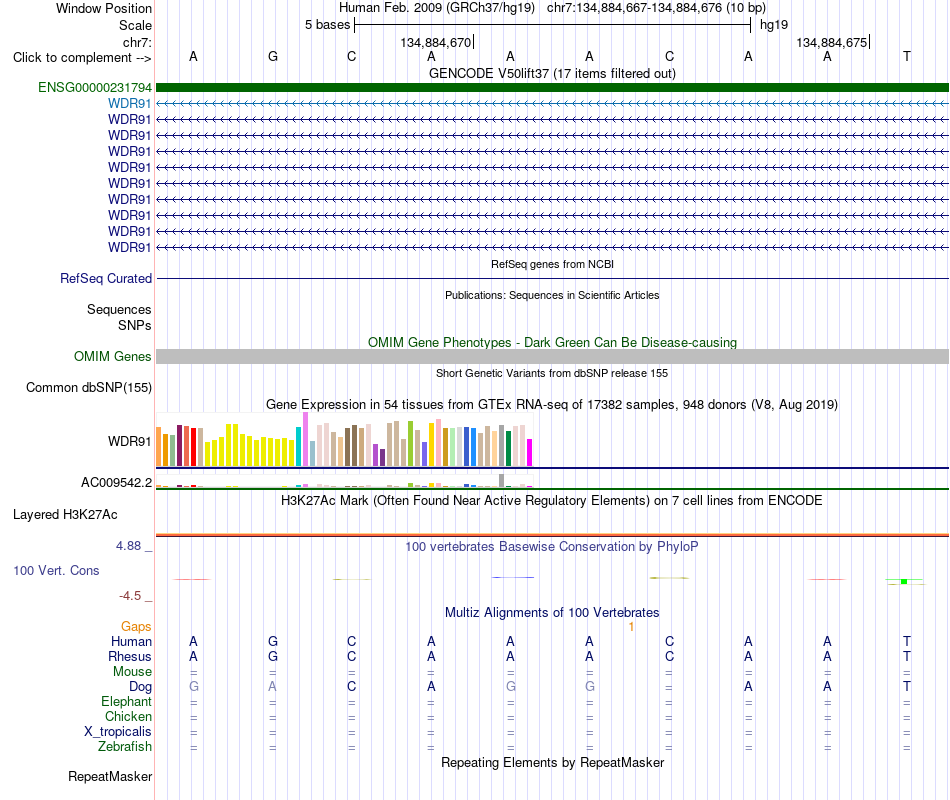950x800 pixels.
Task: Click the AC009542.2 expression label
Action: click(116, 482)
